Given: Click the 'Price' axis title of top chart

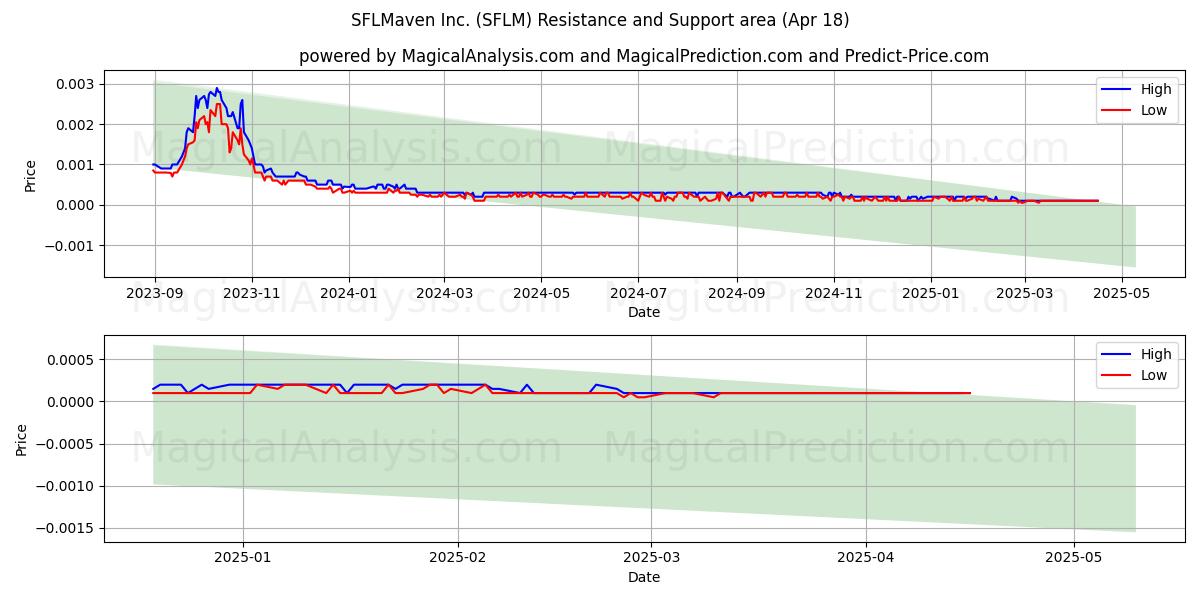Looking at the screenshot, I should click(30, 174).
